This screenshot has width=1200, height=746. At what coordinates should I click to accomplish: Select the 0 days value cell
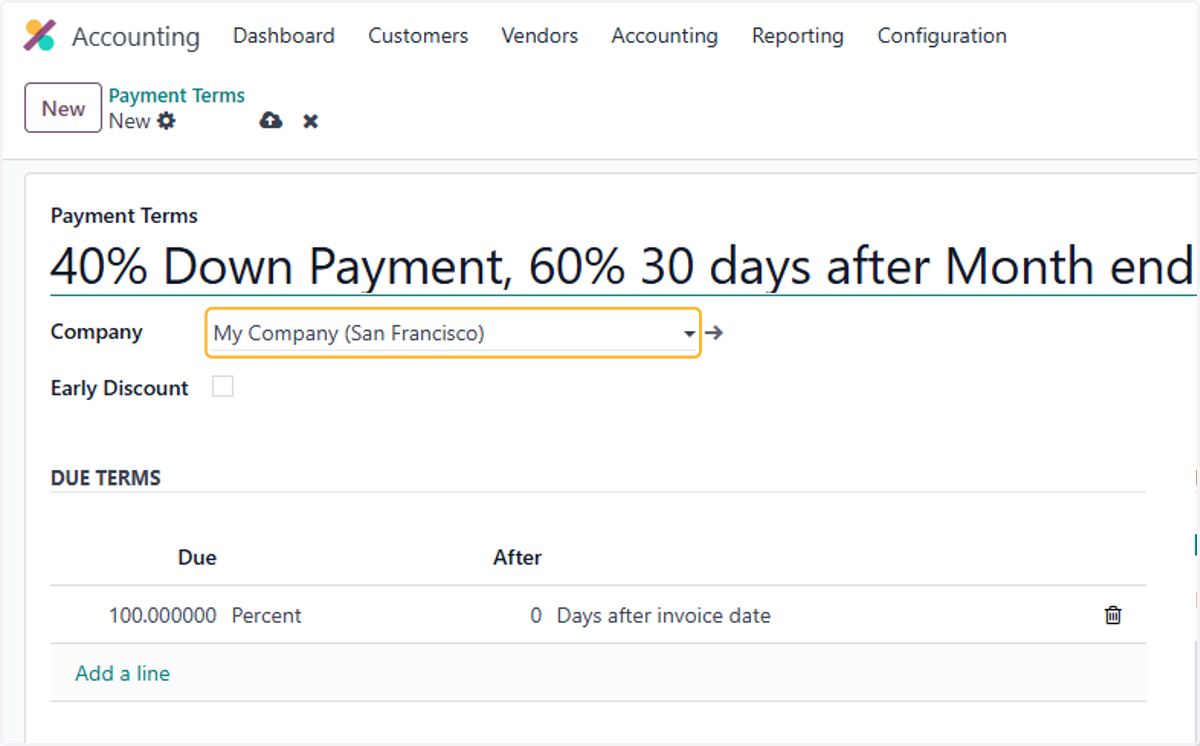pos(536,616)
